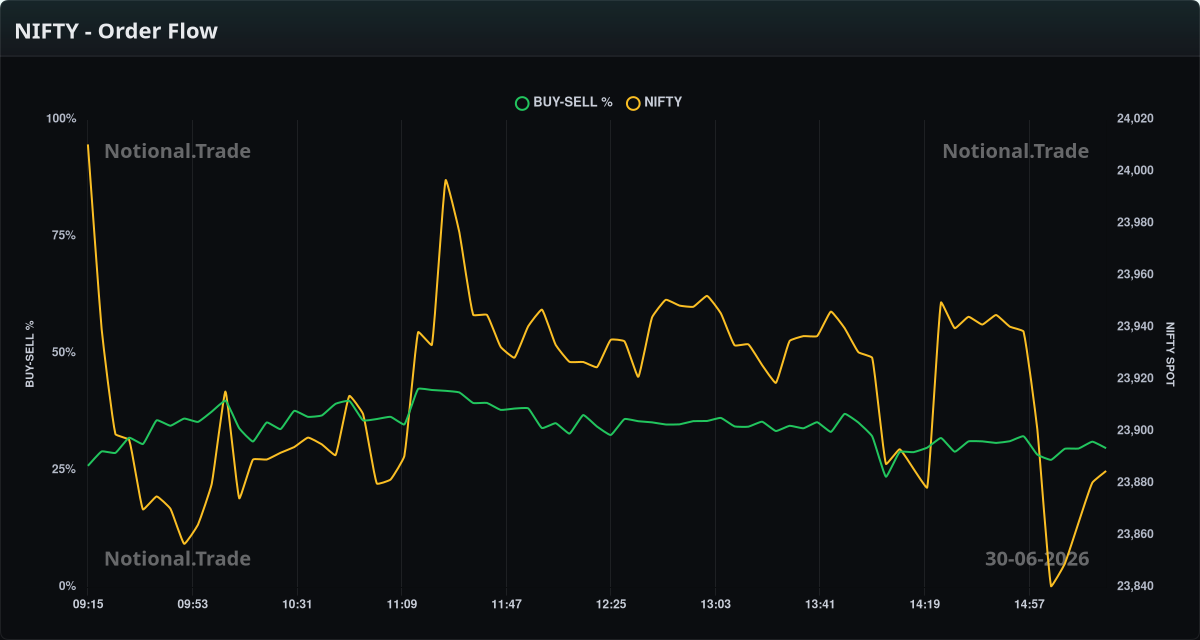The width and height of the screenshot is (1200, 640).
Task: Click the 100% left axis label
Action: pos(61,119)
